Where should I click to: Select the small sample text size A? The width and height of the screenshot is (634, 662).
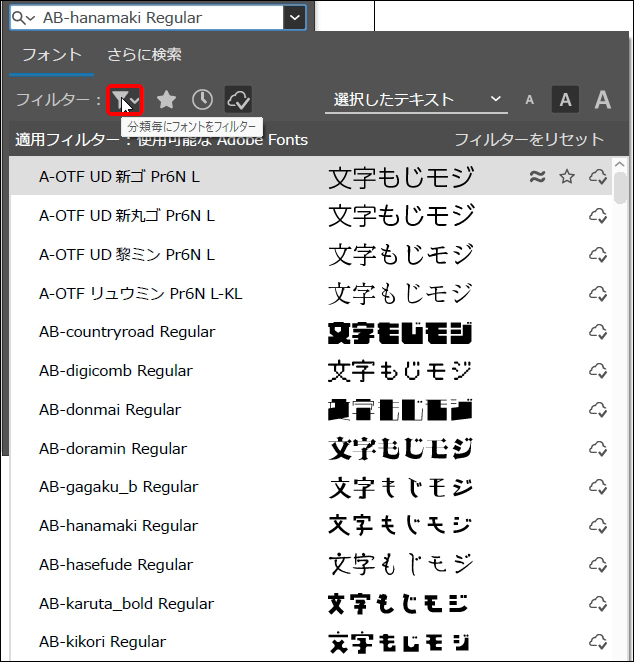click(529, 100)
